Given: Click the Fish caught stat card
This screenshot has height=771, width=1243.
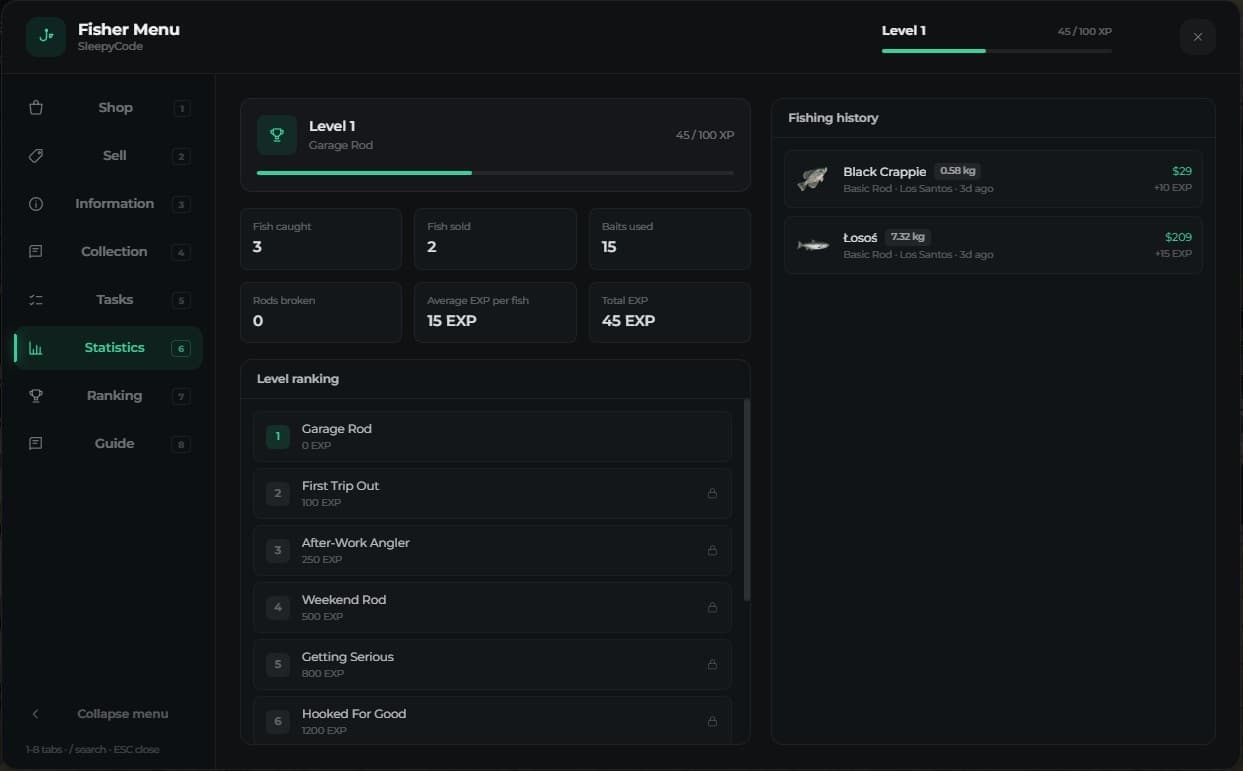Looking at the screenshot, I should point(321,239).
